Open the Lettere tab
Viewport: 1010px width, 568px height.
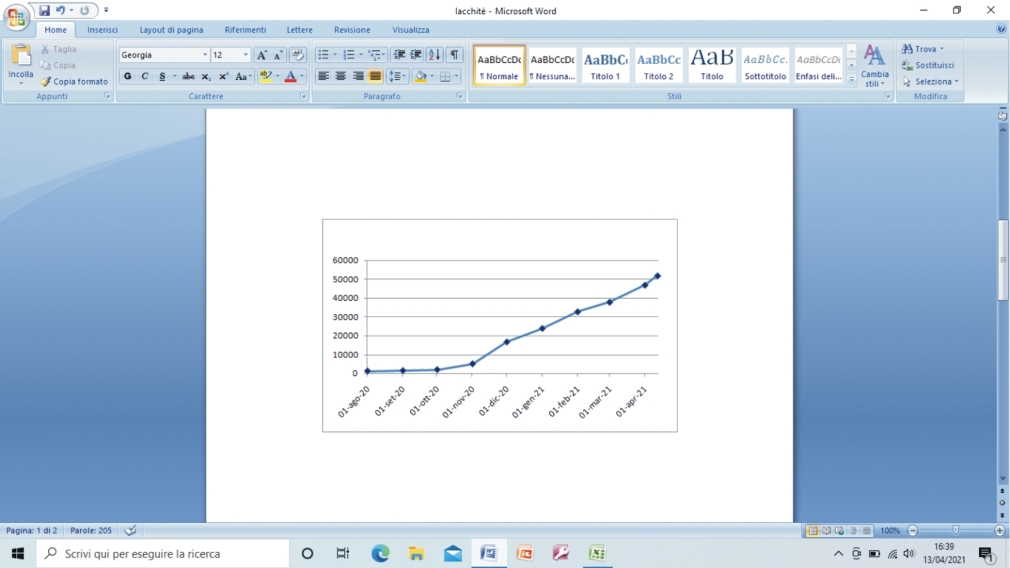(x=300, y=30)
